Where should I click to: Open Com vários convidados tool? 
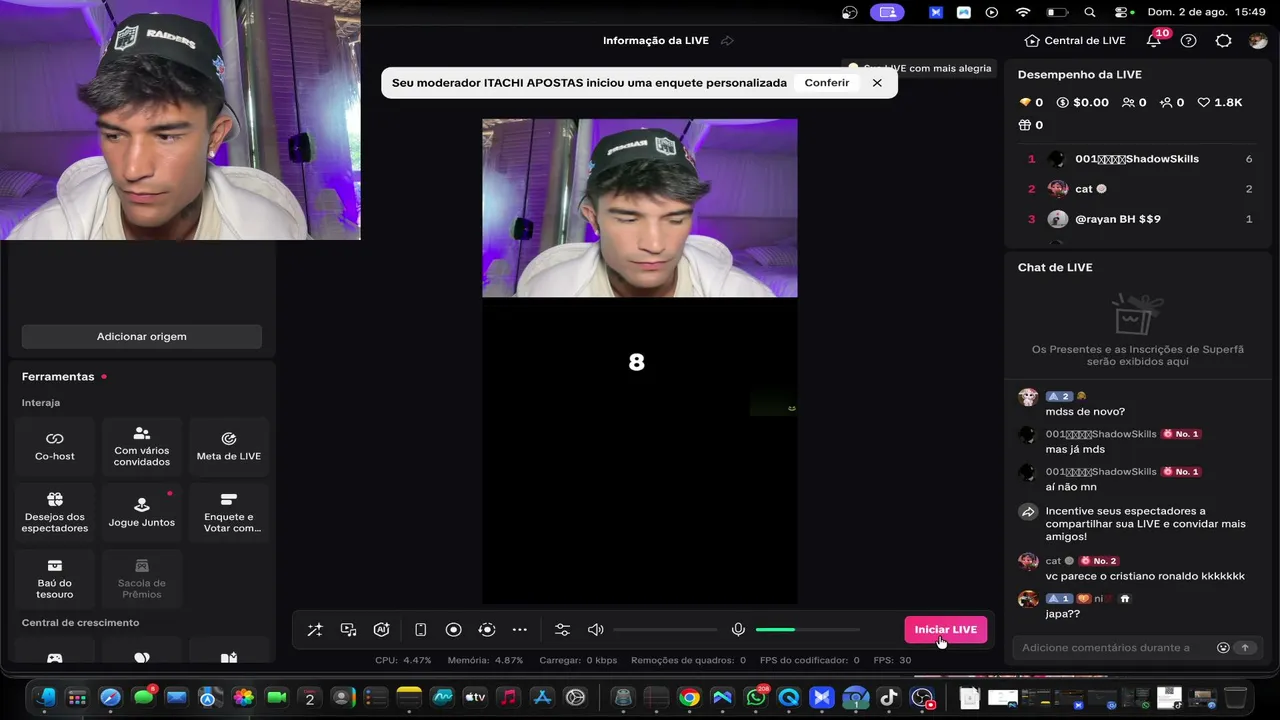tap(142, 445)
